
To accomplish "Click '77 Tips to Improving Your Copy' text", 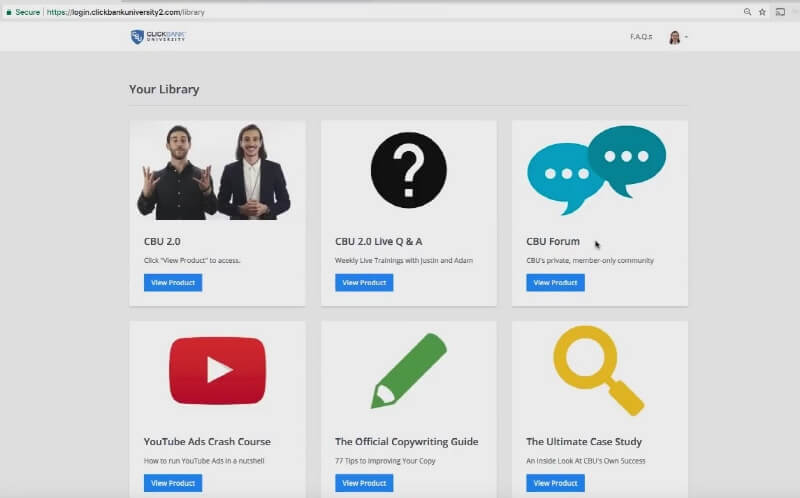I will click(385, 461).
